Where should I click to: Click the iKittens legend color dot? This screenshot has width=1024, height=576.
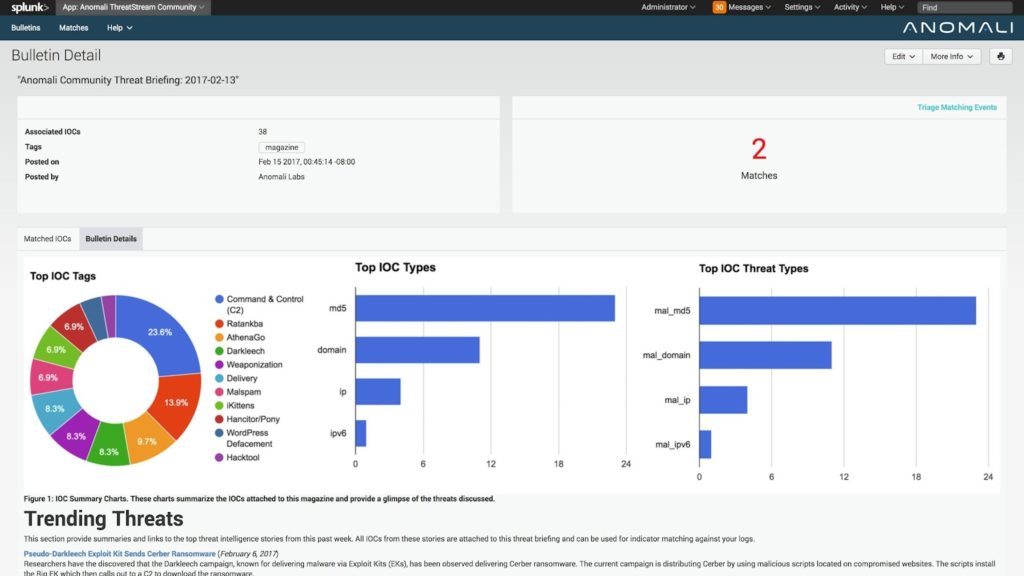[x=219, y=406]
